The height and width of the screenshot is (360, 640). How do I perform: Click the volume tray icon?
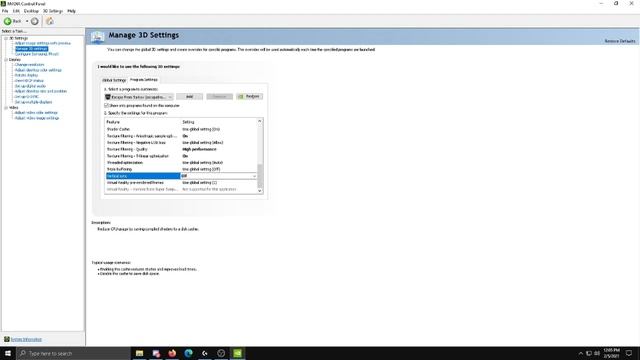point(597,353)
